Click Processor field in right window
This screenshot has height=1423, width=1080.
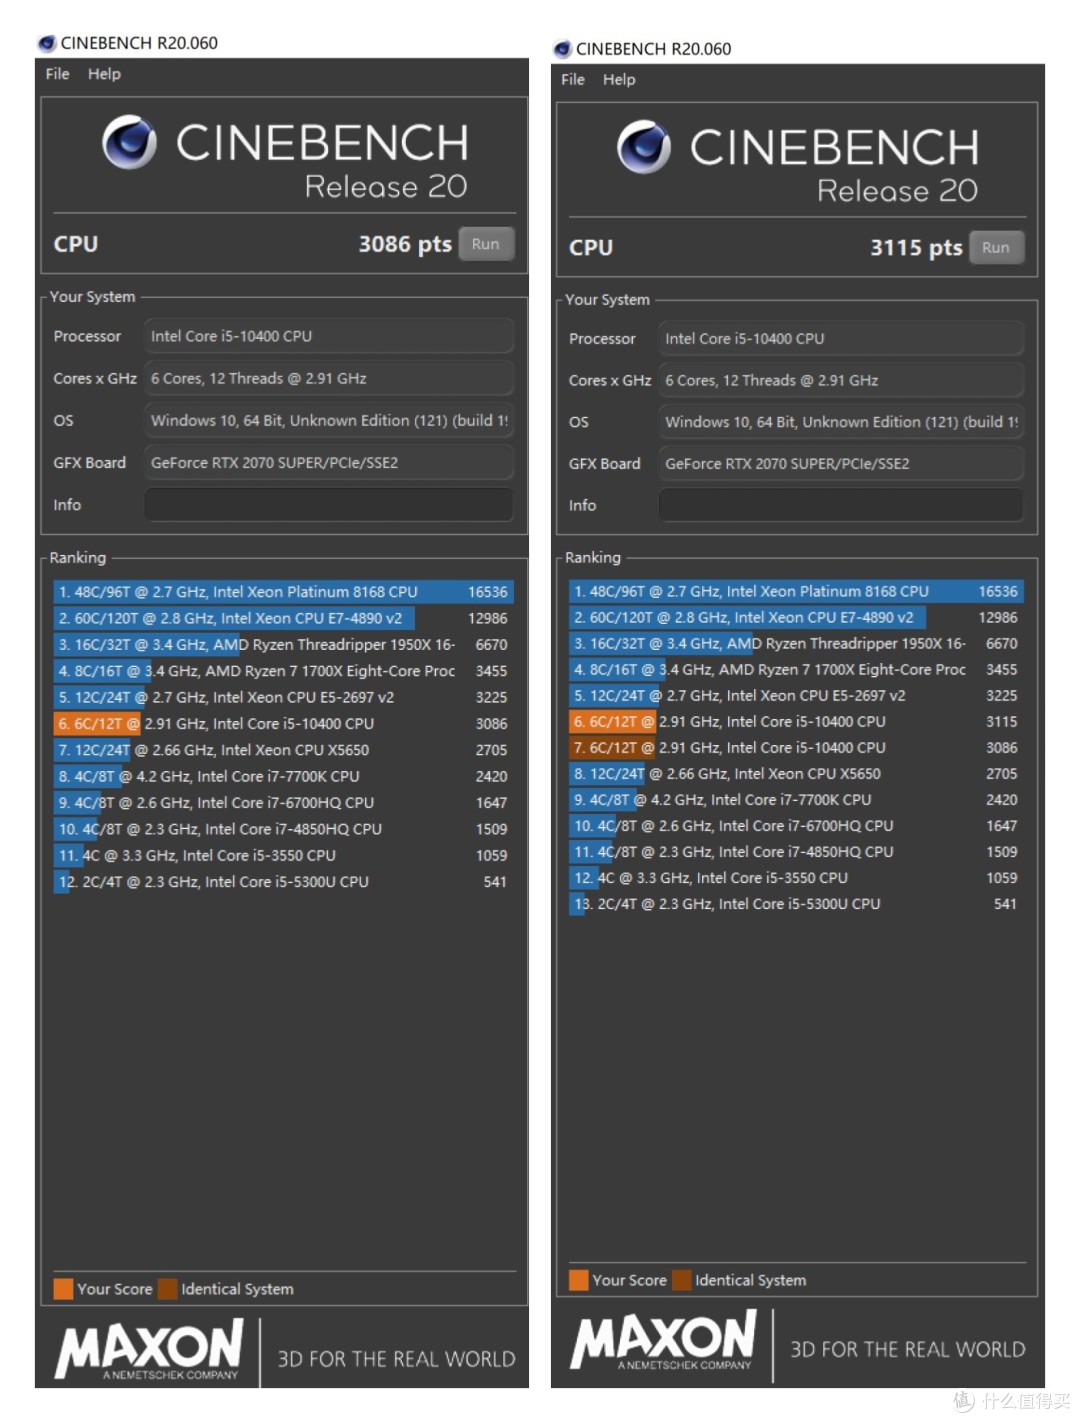pos(841,338)
